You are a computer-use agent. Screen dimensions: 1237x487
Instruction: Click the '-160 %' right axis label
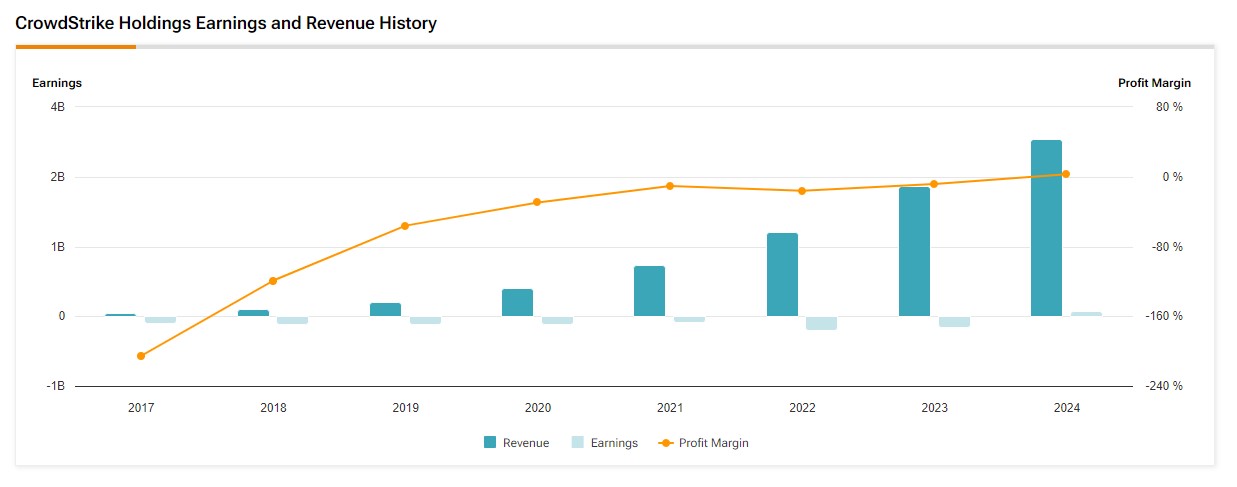(x=1164, y=316)
